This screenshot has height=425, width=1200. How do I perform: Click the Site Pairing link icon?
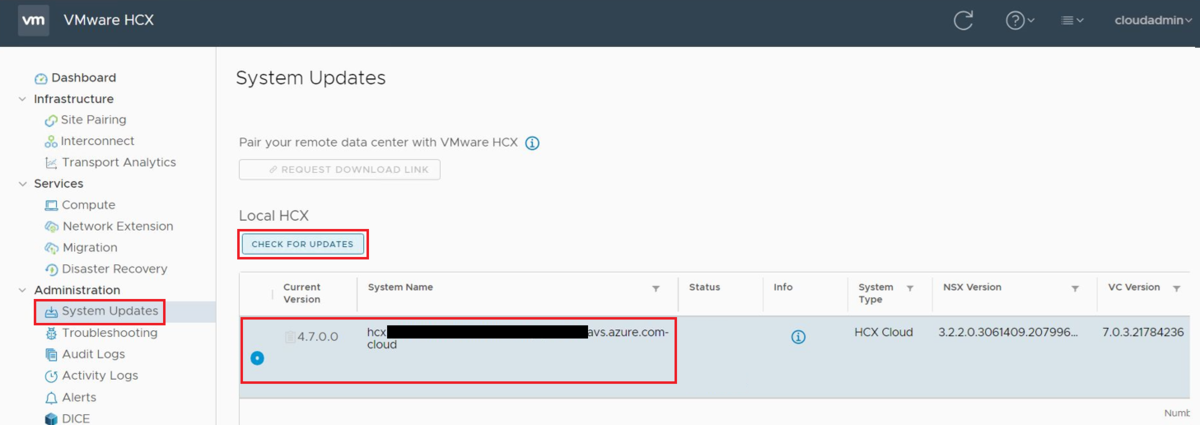[x=51, y=120]
